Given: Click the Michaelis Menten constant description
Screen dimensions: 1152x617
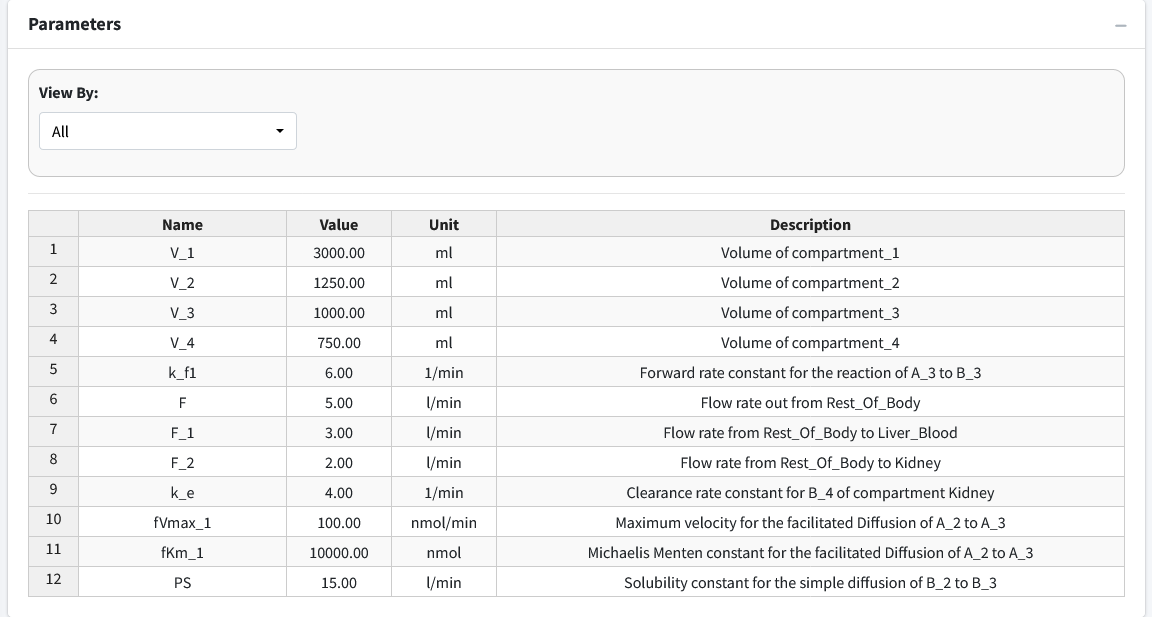Looking at the screenshot, I should pos(810,552).
